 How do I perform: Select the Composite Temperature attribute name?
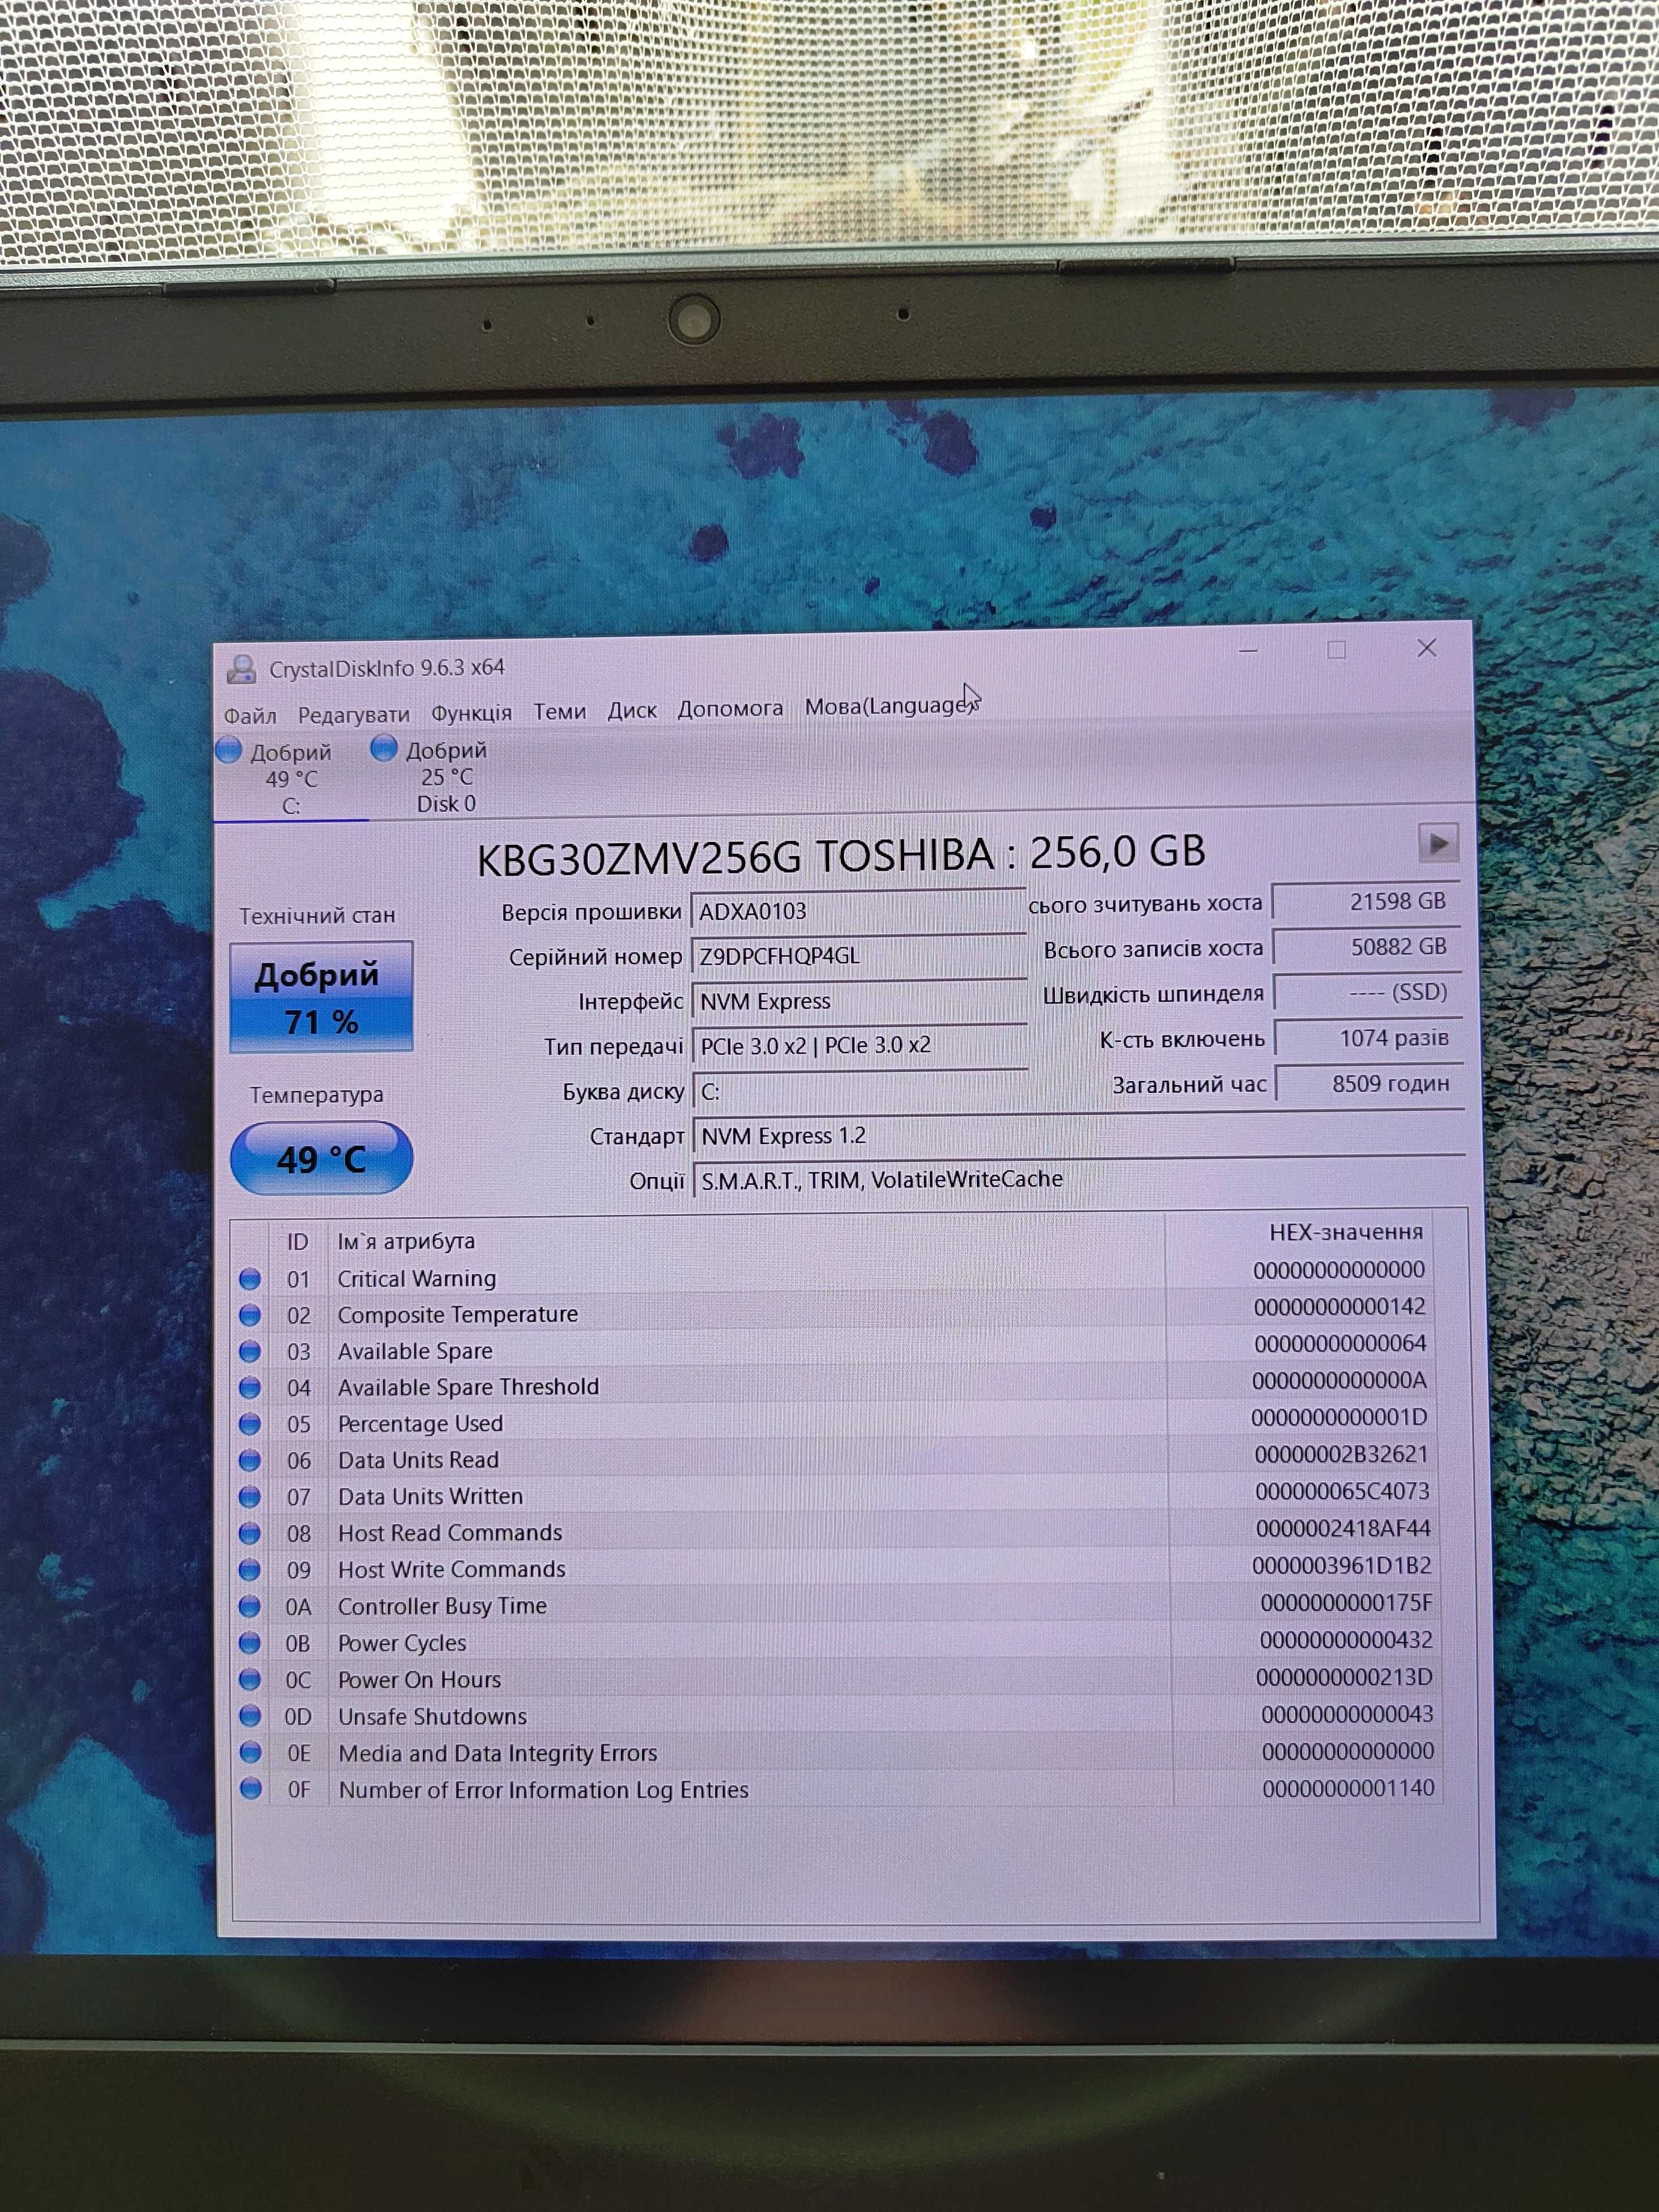coord(458,1314)
